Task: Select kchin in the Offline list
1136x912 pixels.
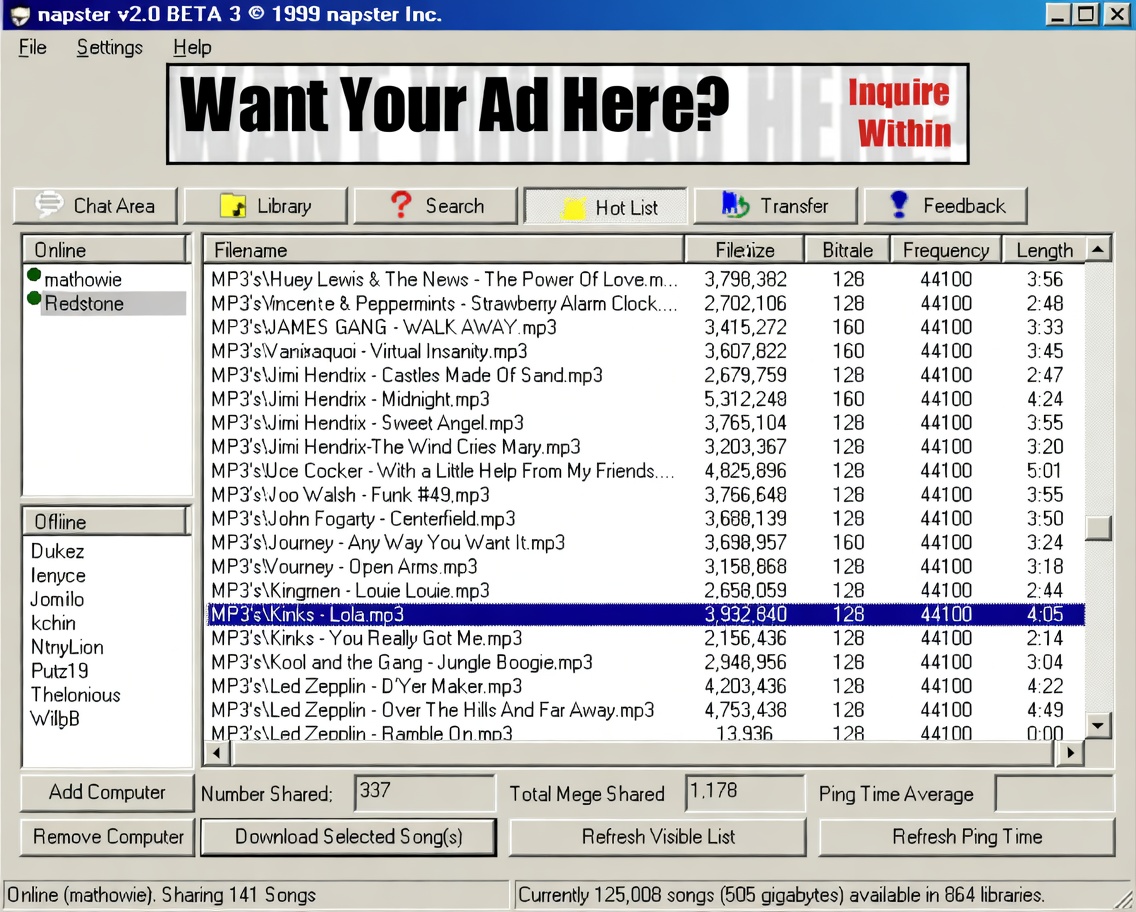Action: 53,623
